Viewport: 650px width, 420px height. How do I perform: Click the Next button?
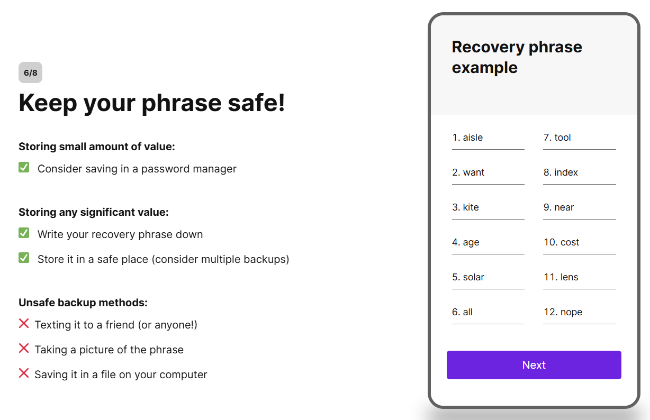[x=533, y=365]
